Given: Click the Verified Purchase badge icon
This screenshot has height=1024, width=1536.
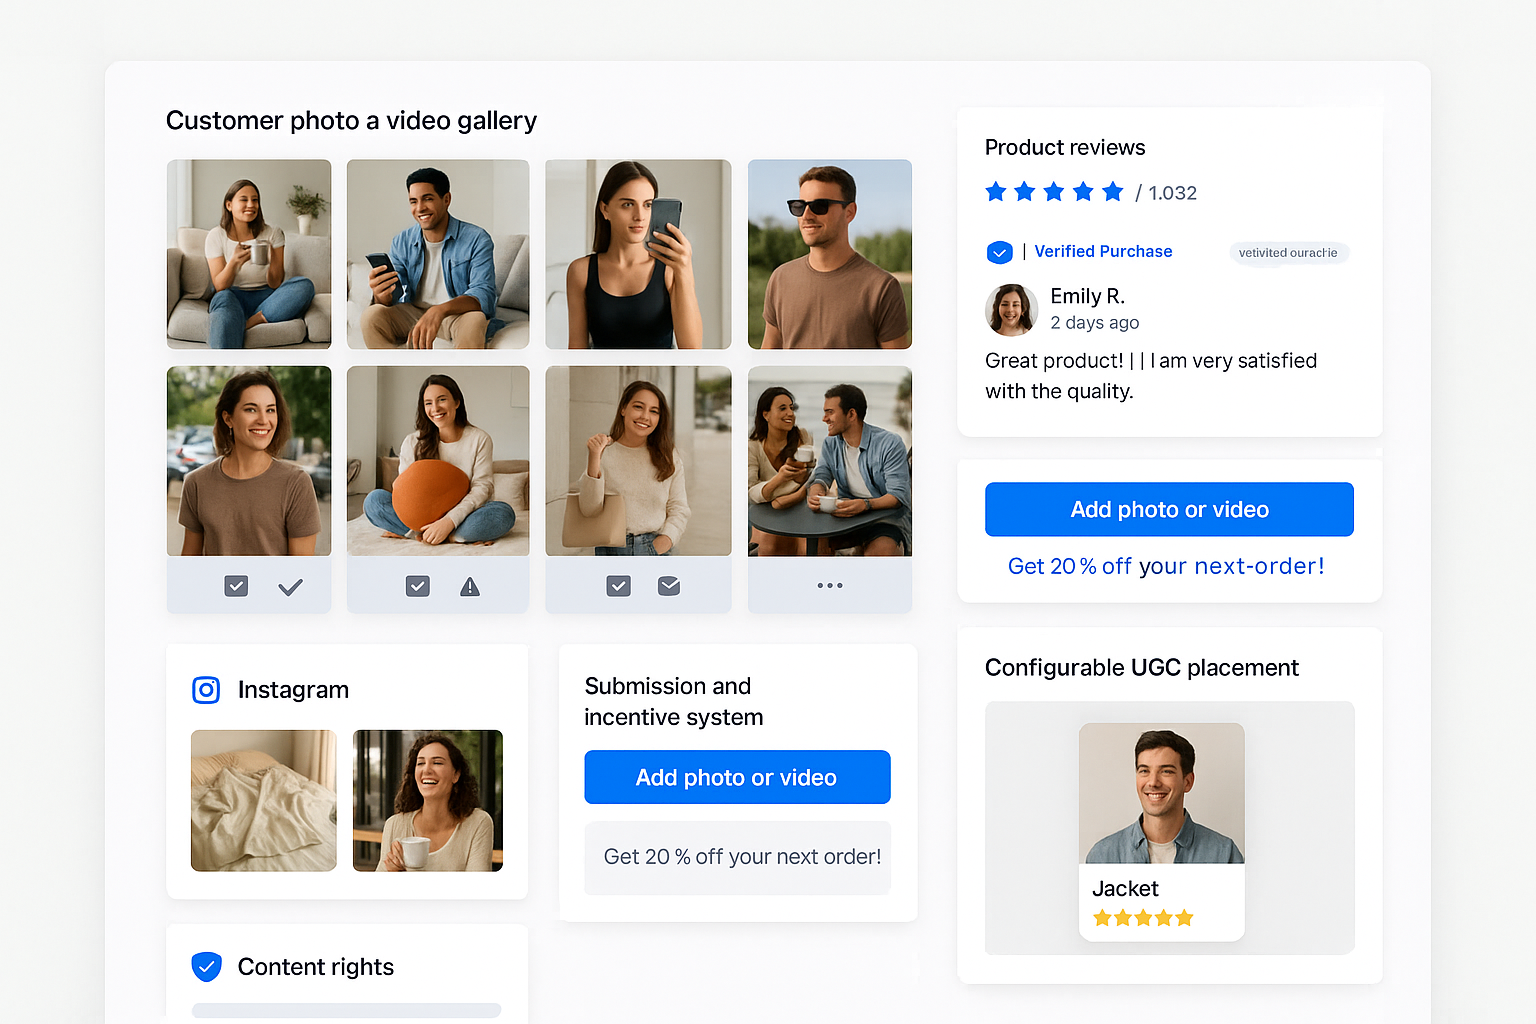Looking at the screenshot, I should 999,252.
